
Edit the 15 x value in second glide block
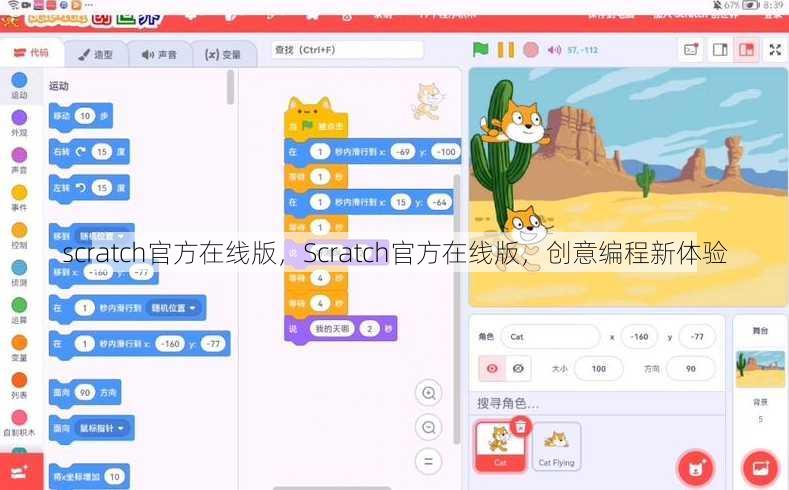401,202
